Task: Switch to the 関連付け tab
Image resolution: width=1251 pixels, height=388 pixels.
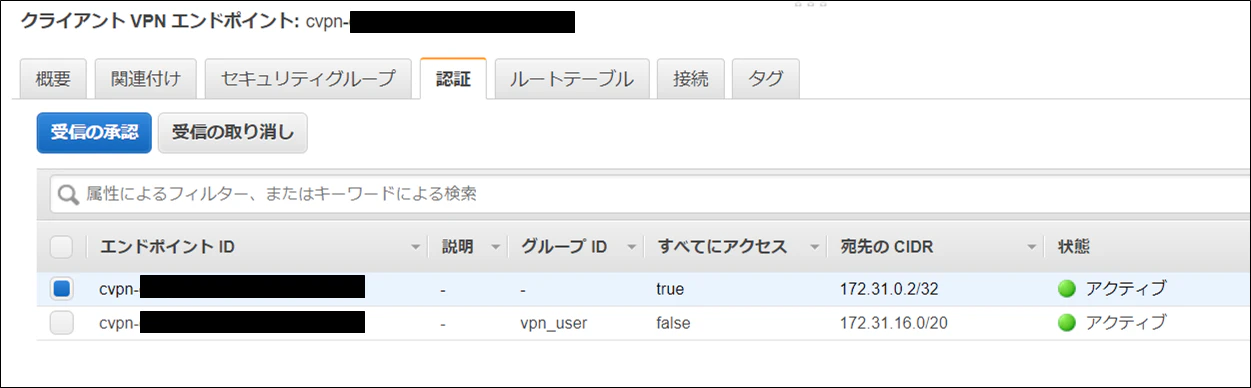Action: point(146,79)
